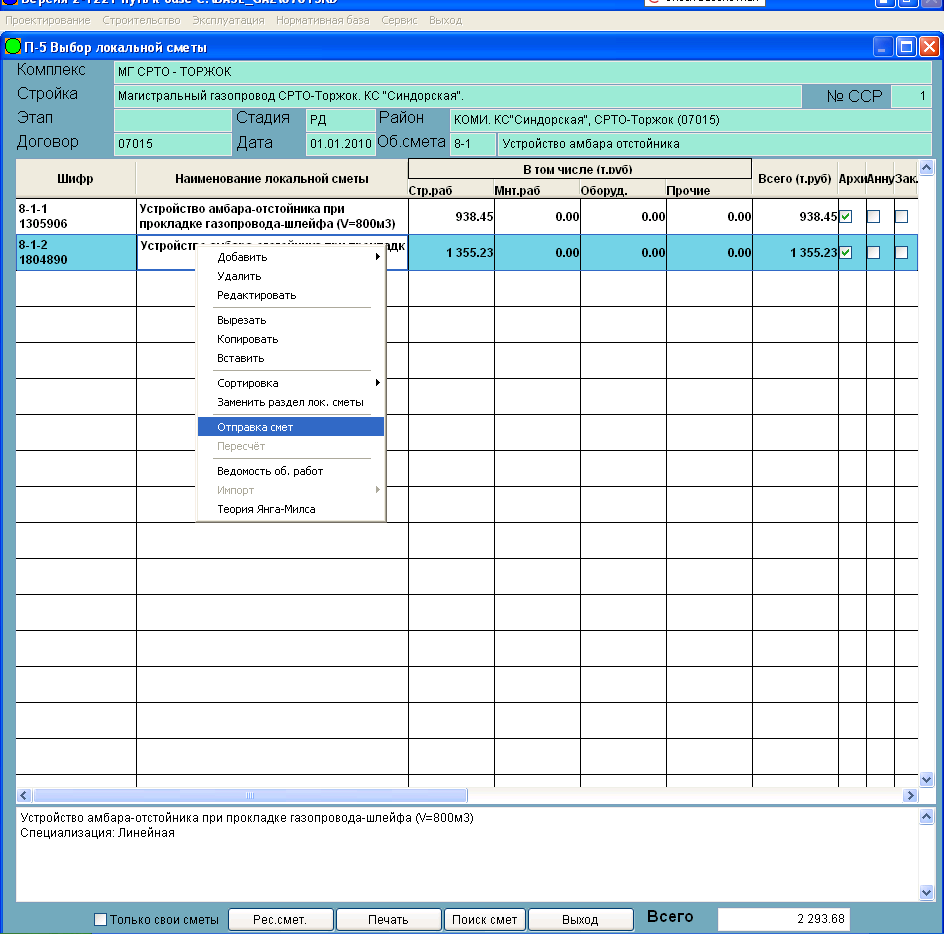
Task: Click the Об.смета code field '8-1'
Action: [473, 144]
